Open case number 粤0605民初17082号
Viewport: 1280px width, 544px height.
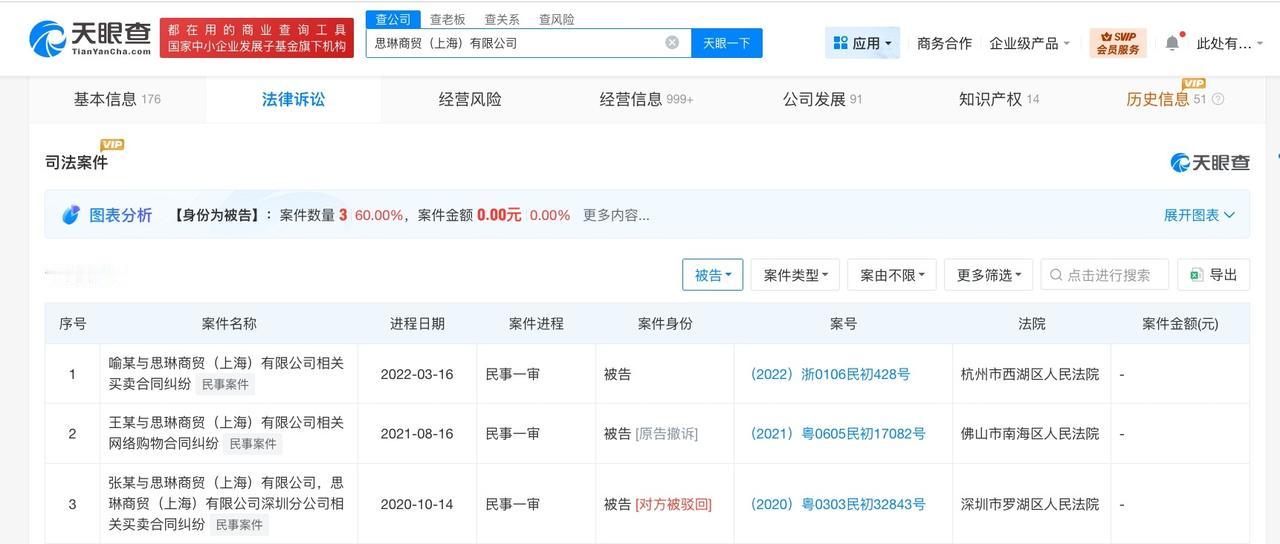pos(838,434)
